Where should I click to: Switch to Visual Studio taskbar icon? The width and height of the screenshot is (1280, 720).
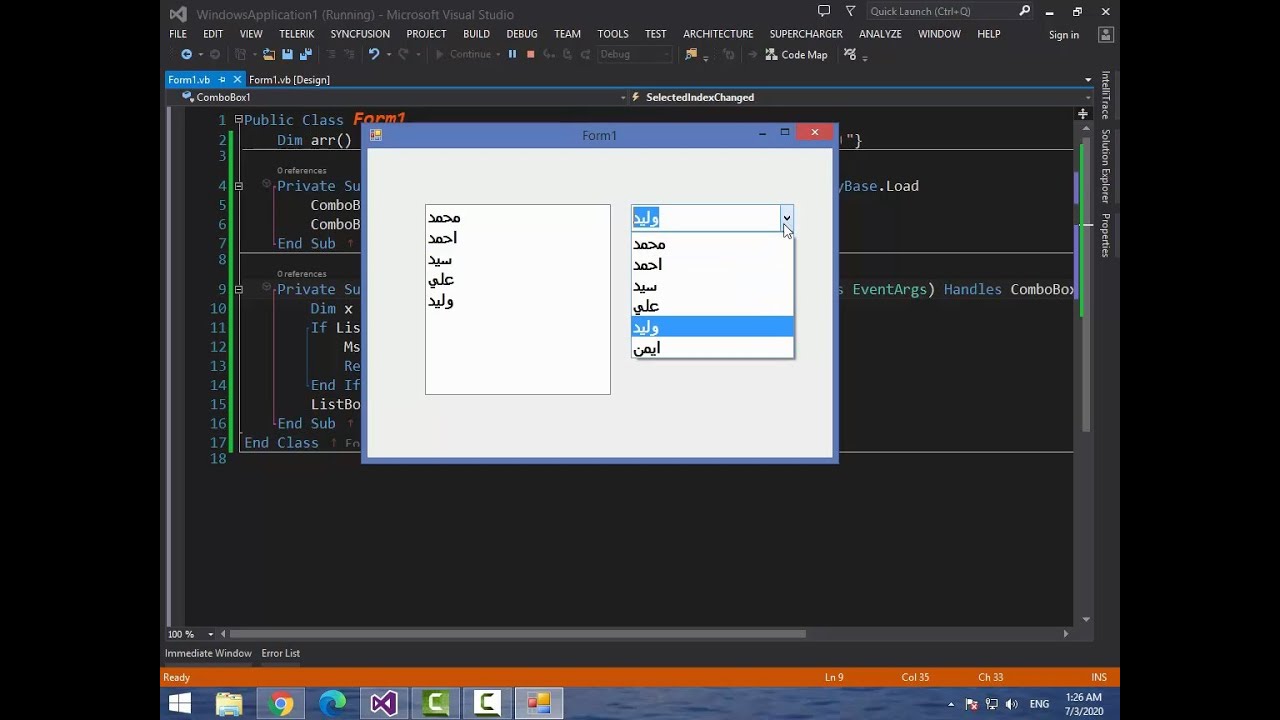point(384,704)
